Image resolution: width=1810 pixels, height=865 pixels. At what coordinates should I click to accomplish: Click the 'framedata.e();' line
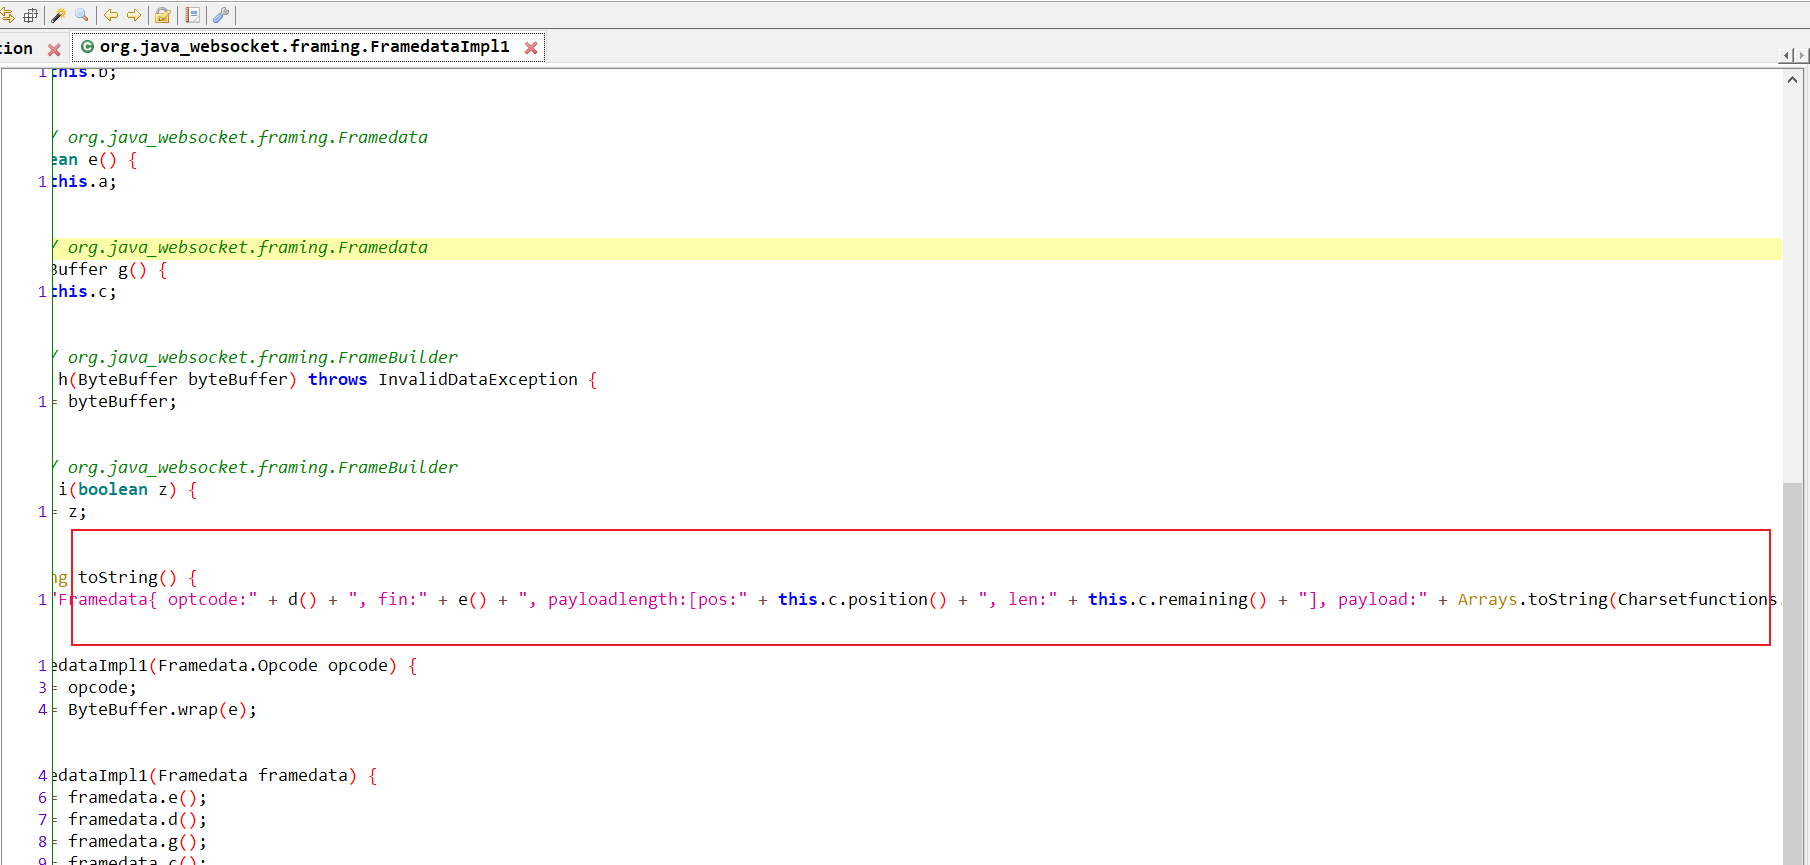click(137, 797)
